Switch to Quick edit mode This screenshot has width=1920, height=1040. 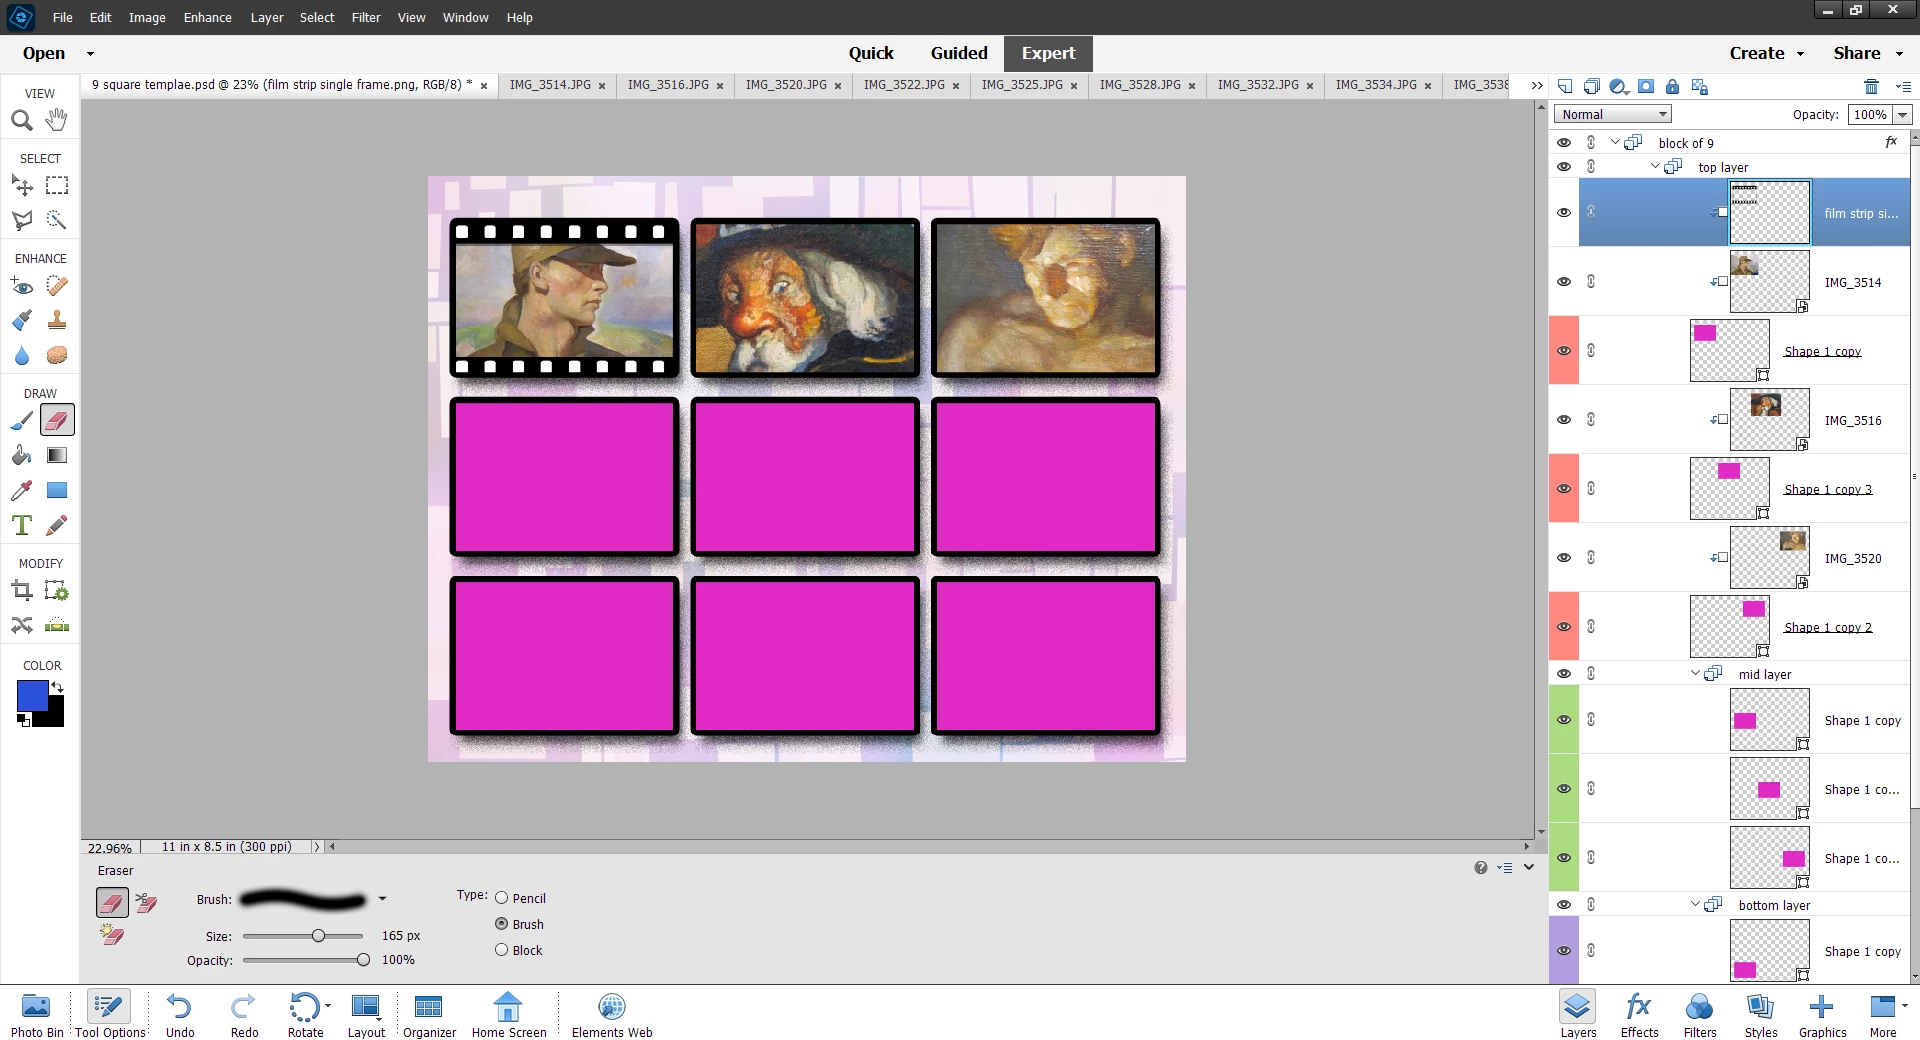point(871,53)
